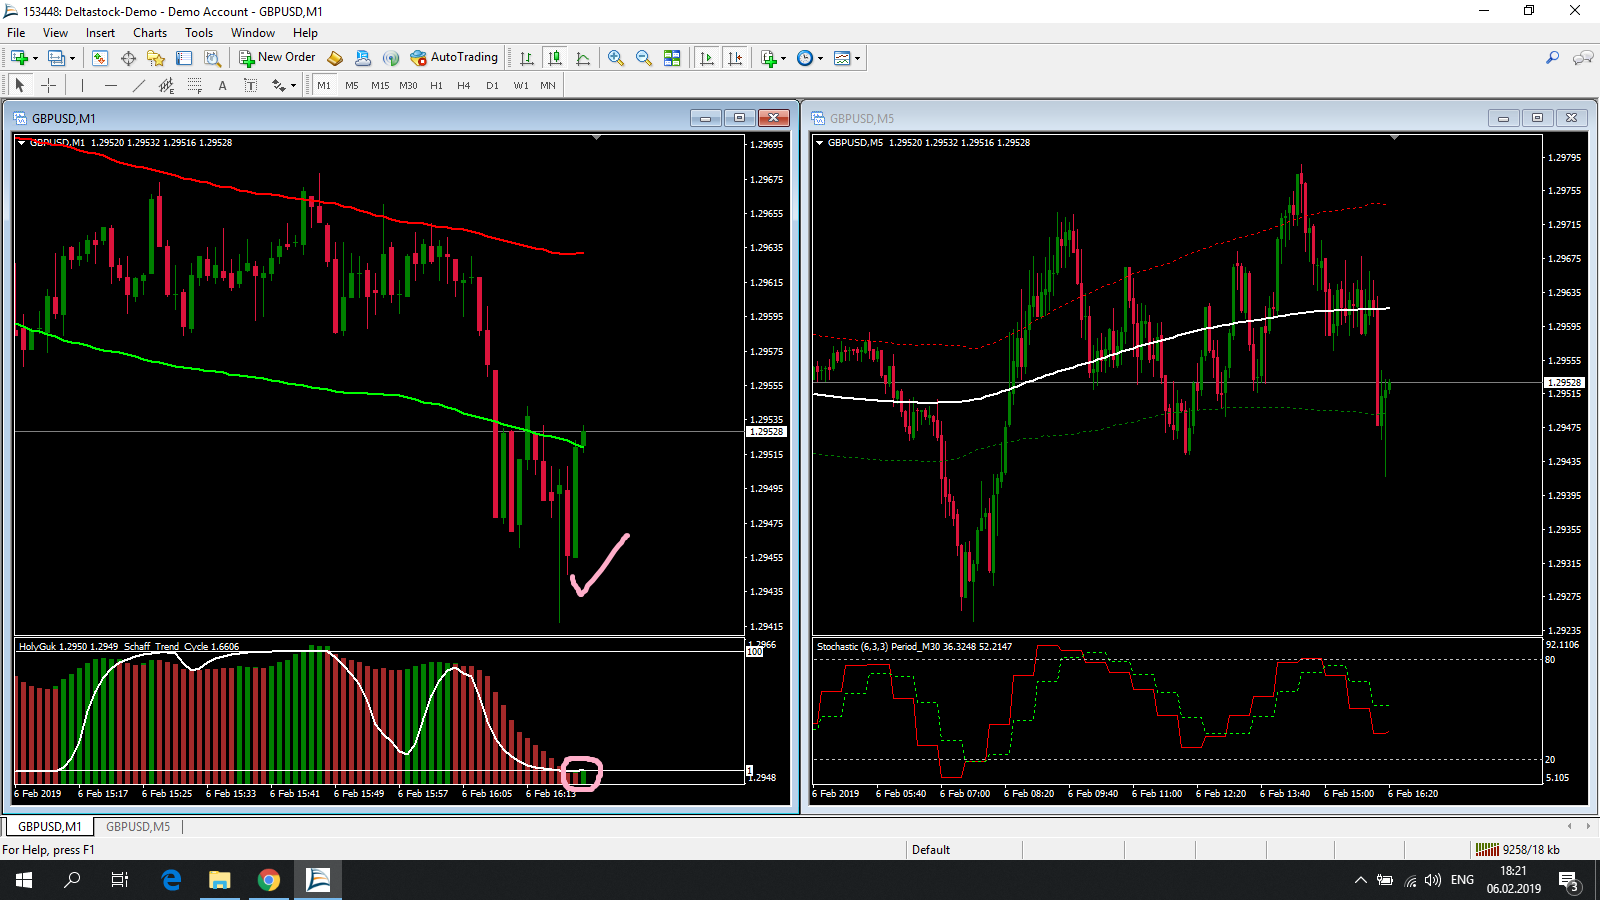Click the Templates icon
Image resolution: width=1600 pixels, height=900 pixels.
point(842,58)
